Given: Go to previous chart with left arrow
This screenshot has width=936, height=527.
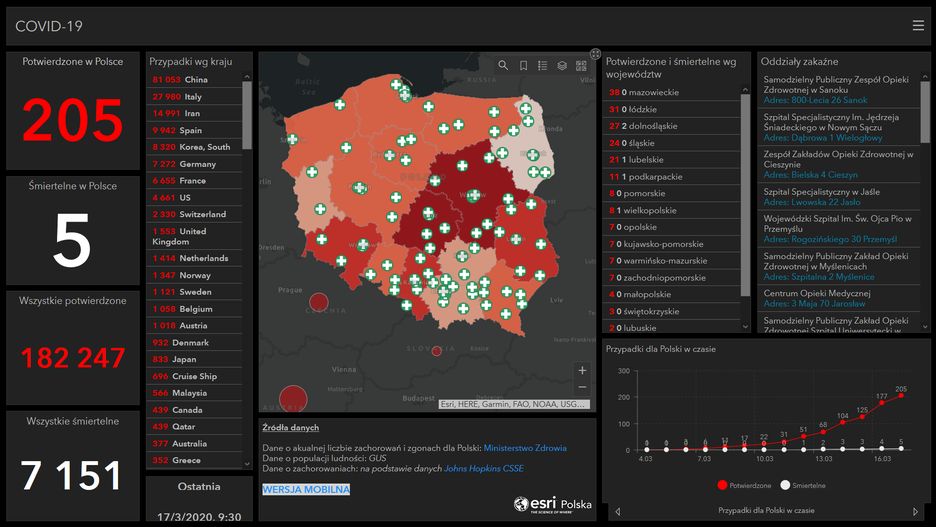Looking at the screenshot, I should pos(617,511).
